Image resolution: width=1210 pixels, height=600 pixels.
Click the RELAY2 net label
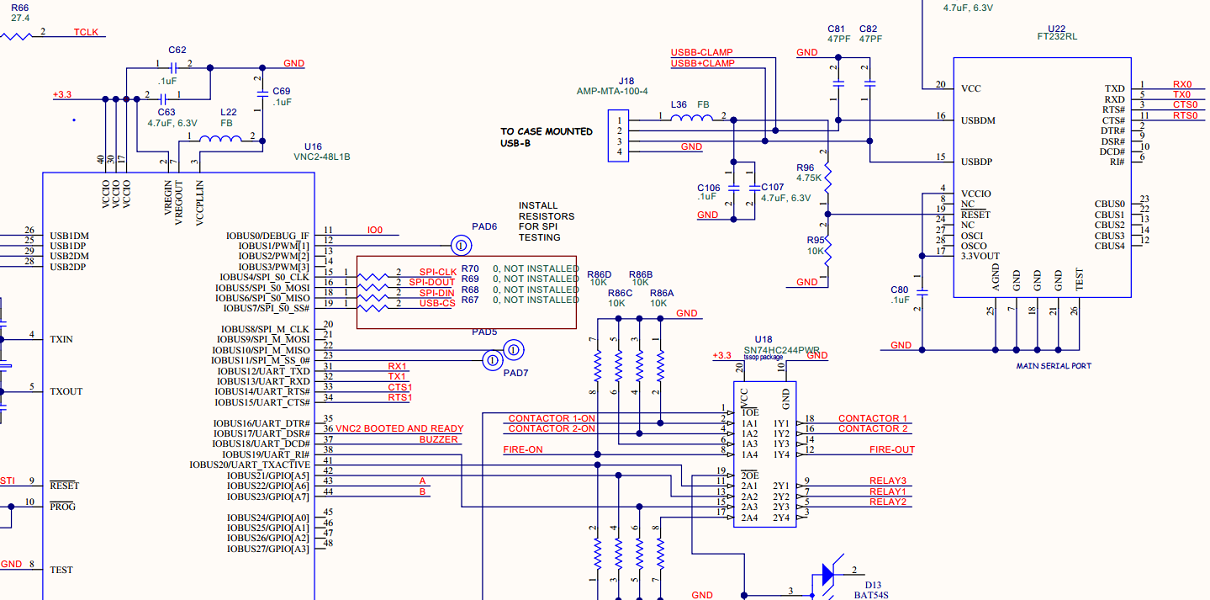coord(887,502)
